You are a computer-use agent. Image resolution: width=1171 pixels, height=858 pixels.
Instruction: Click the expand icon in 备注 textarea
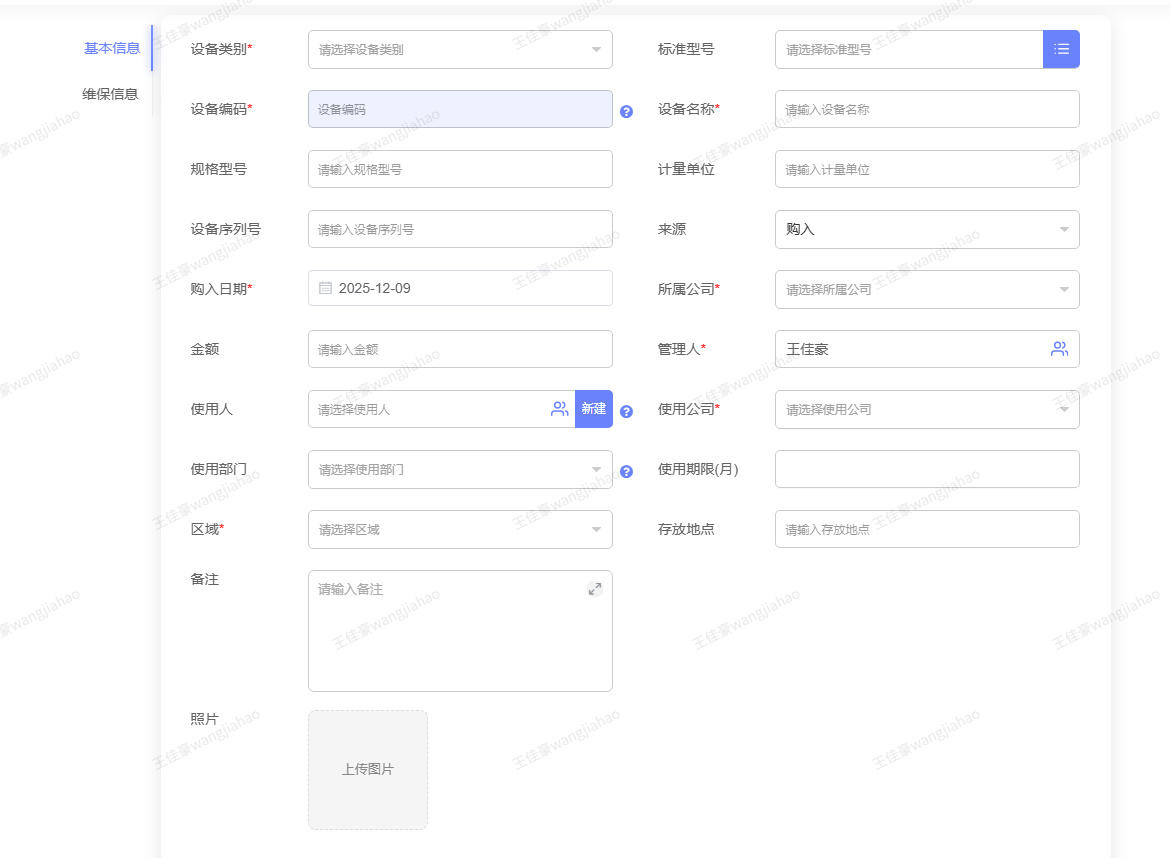(x=595, y=589)
